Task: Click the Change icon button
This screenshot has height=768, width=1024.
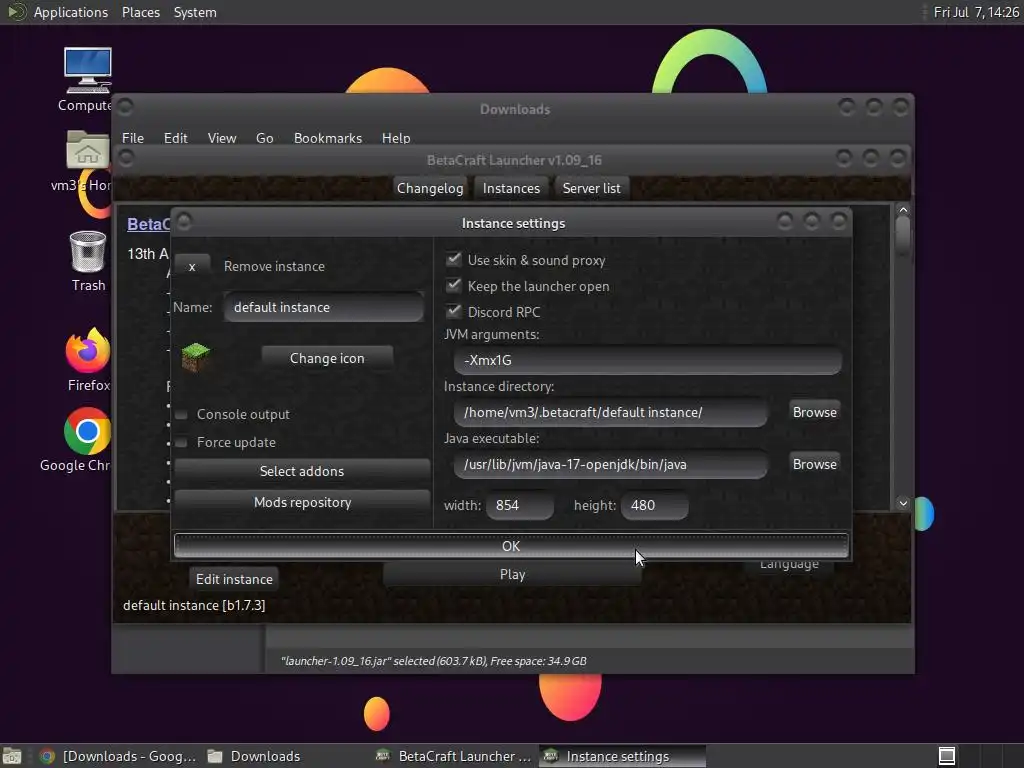Action: (327, 358)
